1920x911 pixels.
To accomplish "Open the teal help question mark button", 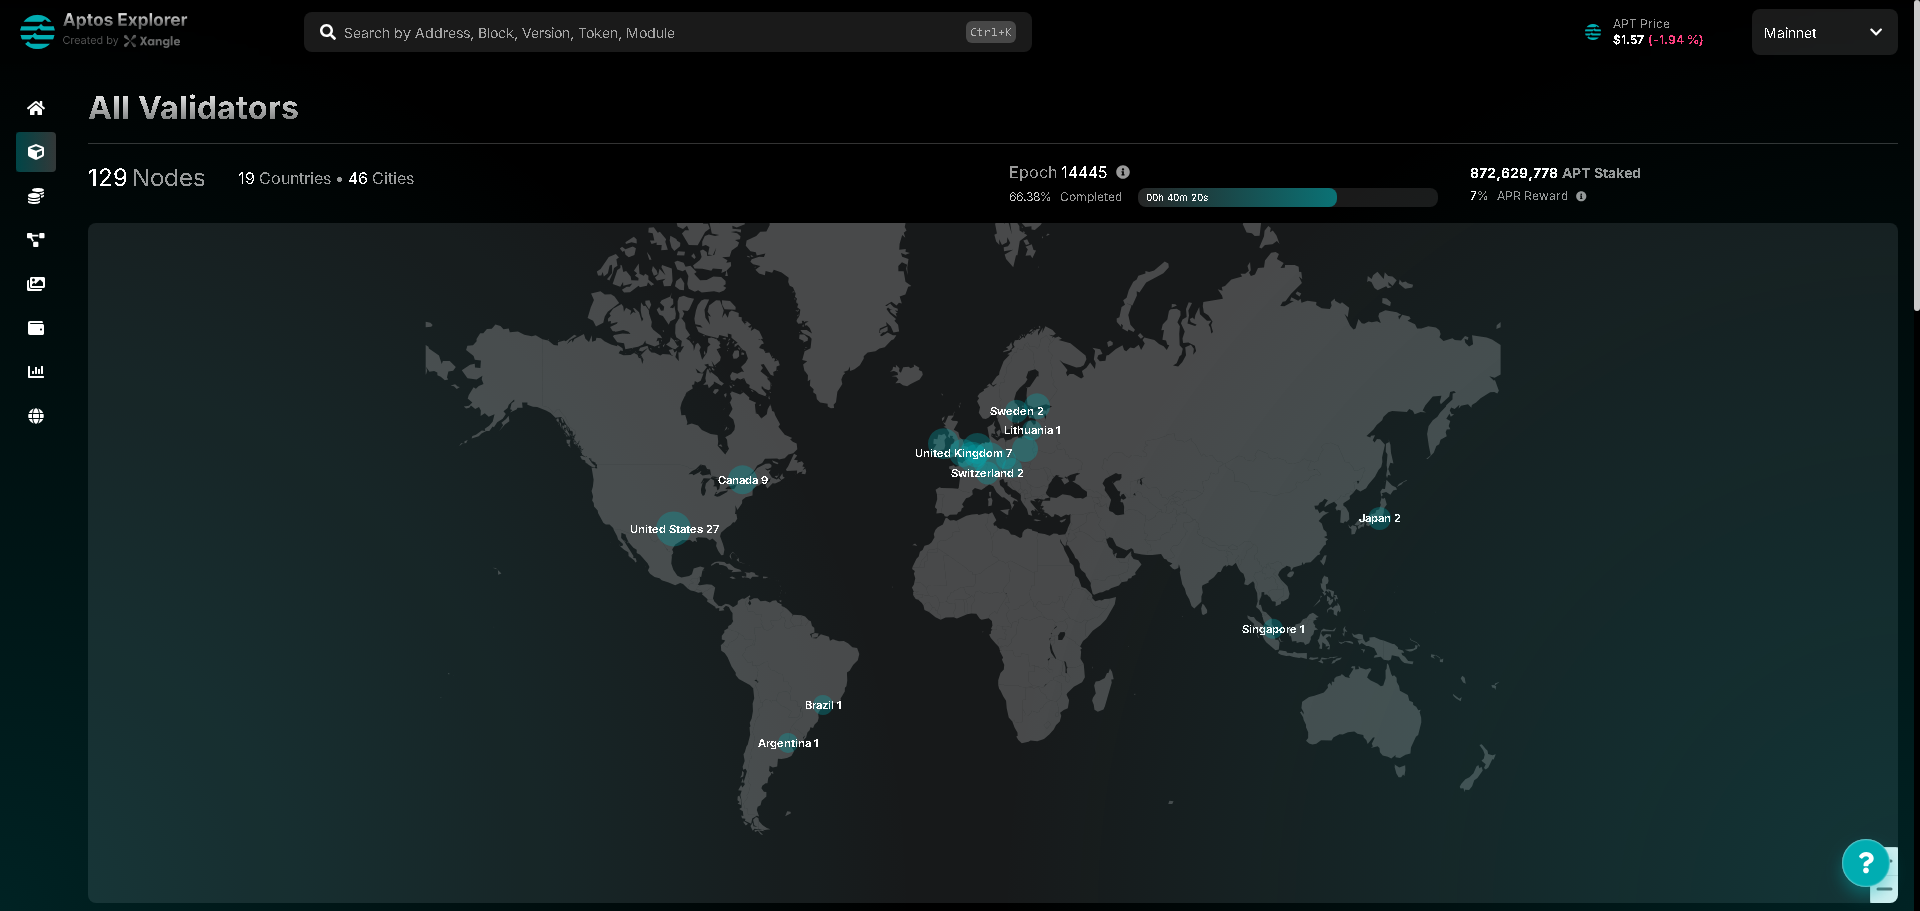I will click(1865, 862).
